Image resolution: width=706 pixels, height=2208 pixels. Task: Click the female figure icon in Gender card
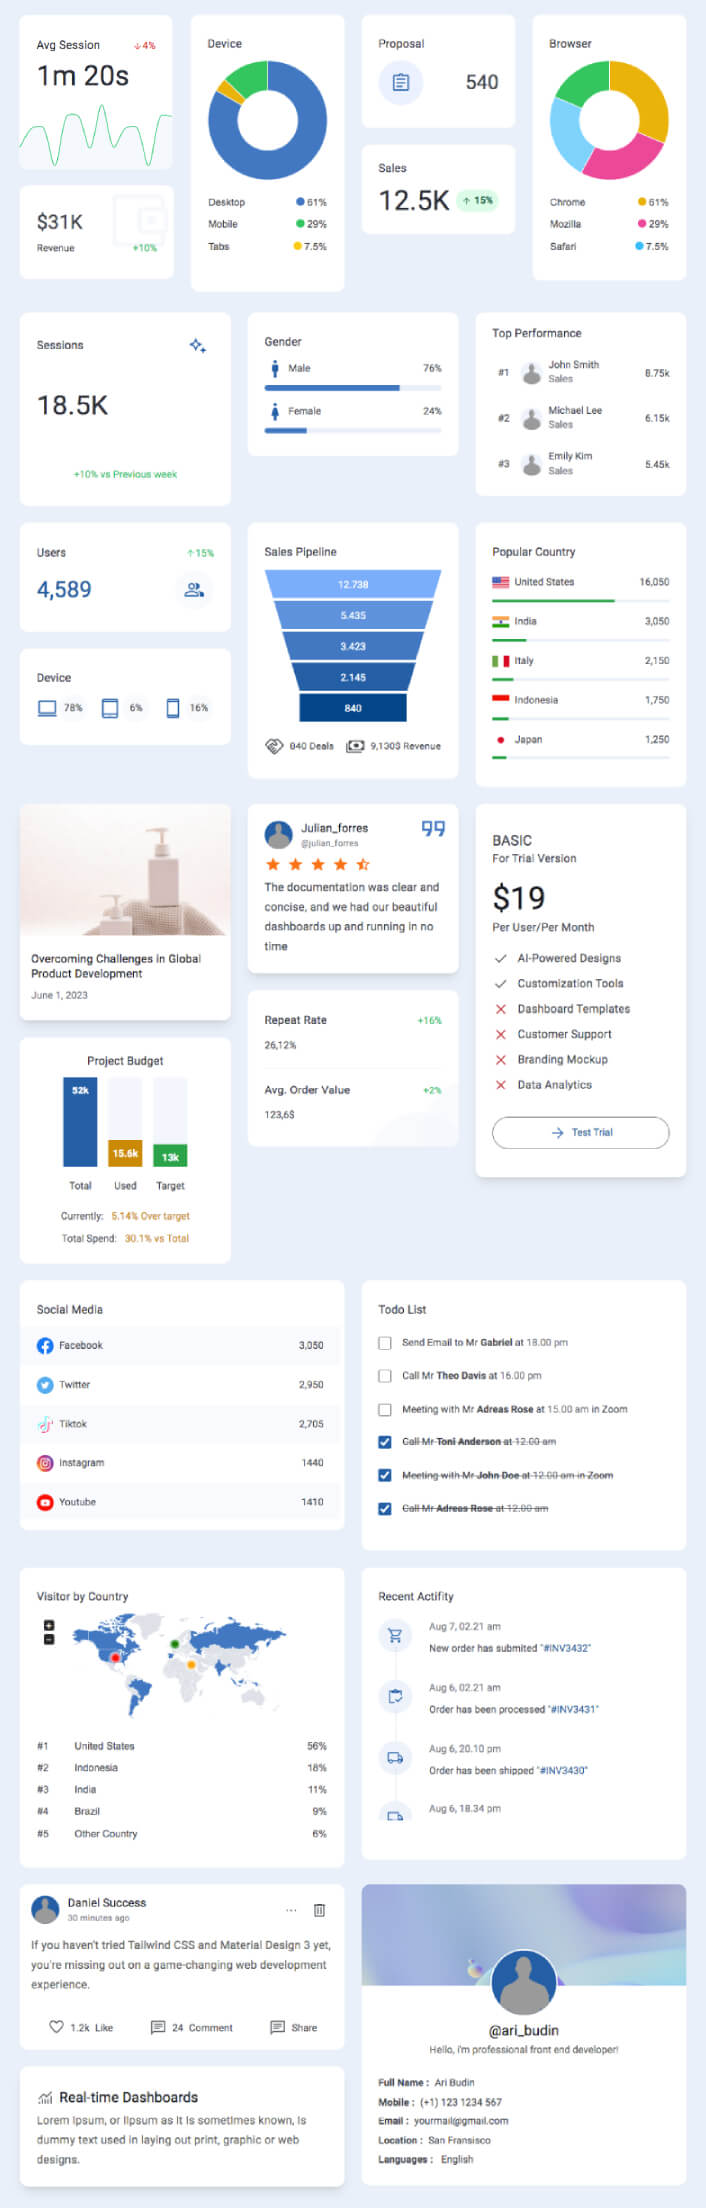(274, 411)
